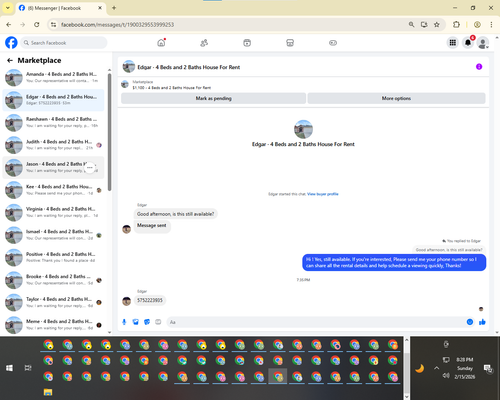Click More options button
Screen dimensions: 500x400
[396, 98]
